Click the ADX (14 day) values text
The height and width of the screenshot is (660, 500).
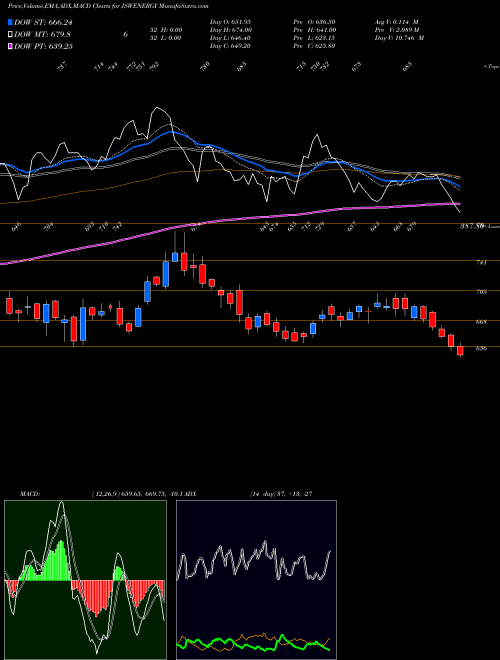pos(281,494)
